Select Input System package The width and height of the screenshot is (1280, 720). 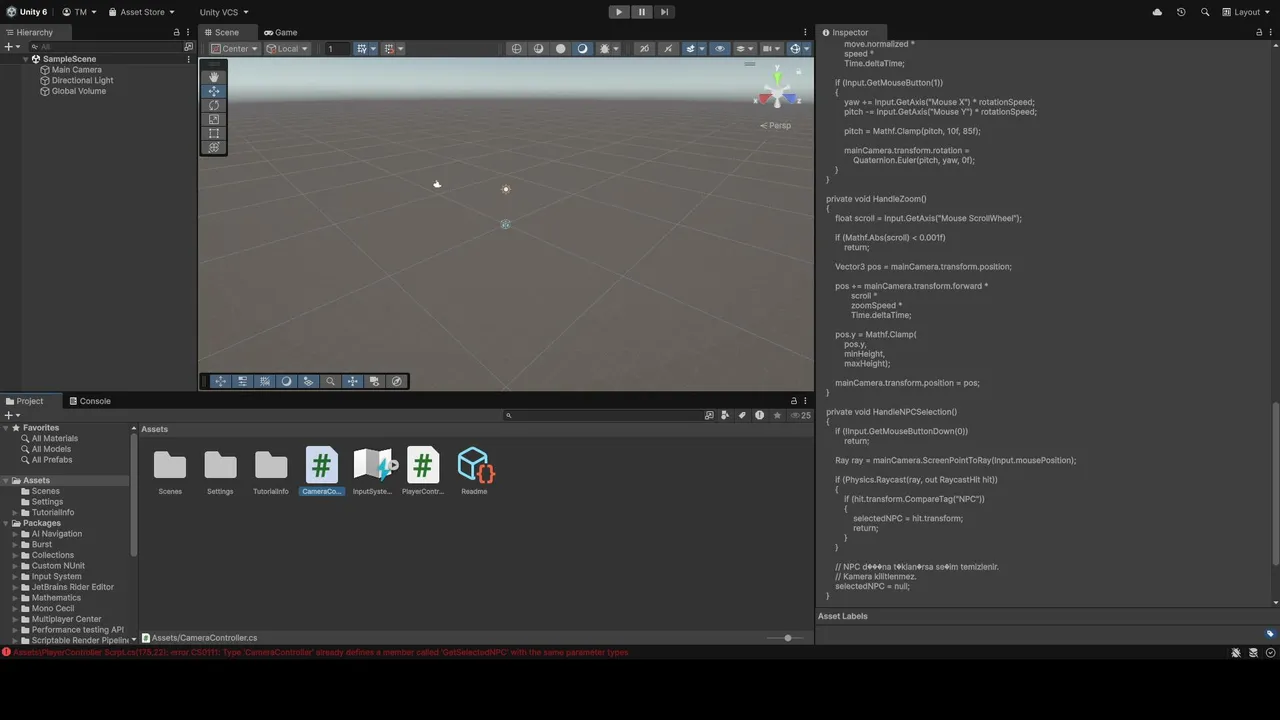pyautogui.click(x=56, y=576)
